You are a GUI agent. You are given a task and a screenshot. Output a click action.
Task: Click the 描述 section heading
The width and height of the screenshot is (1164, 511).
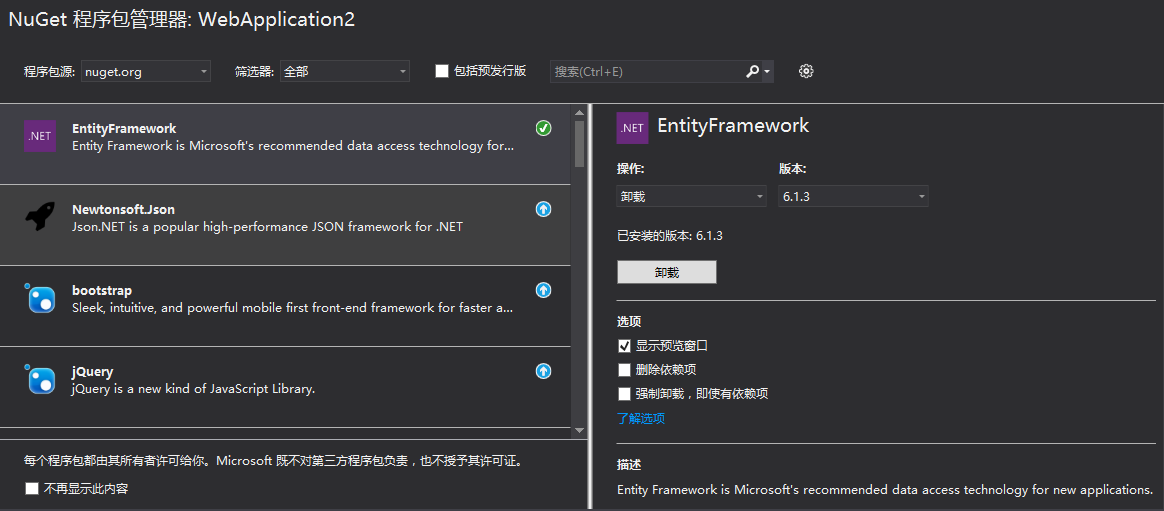click(629, 465)
